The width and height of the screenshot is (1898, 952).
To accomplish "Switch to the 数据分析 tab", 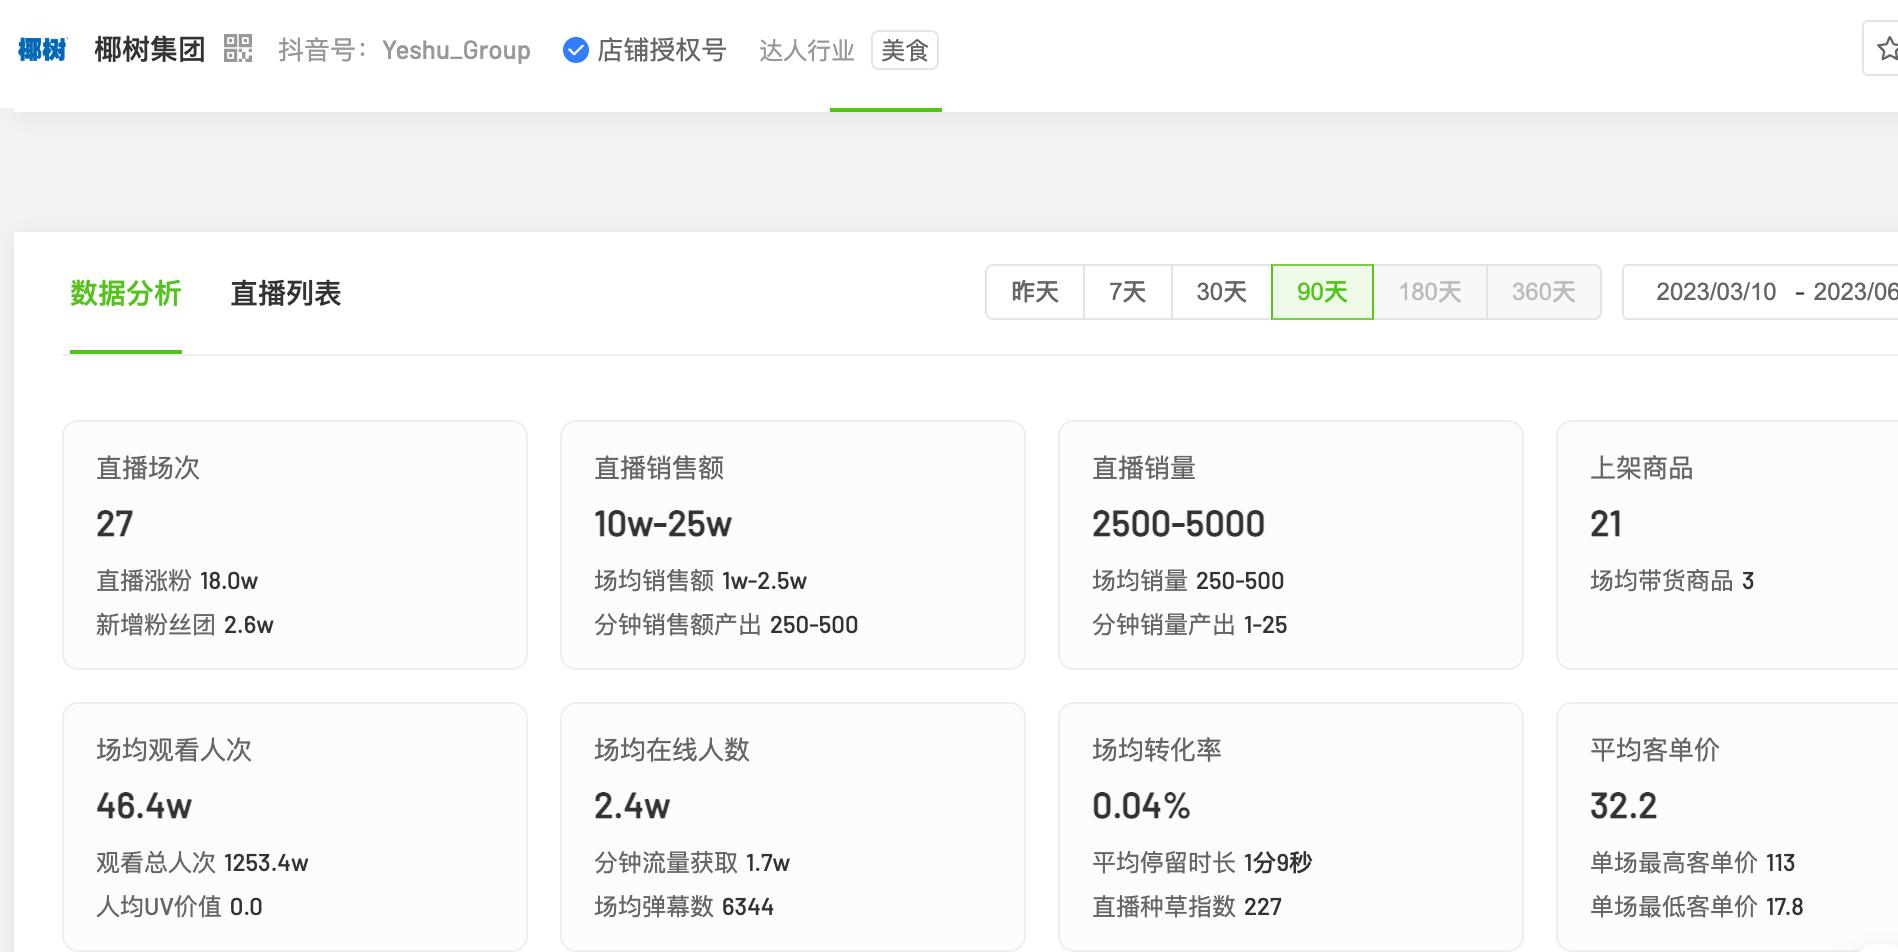I will point(125,294).
